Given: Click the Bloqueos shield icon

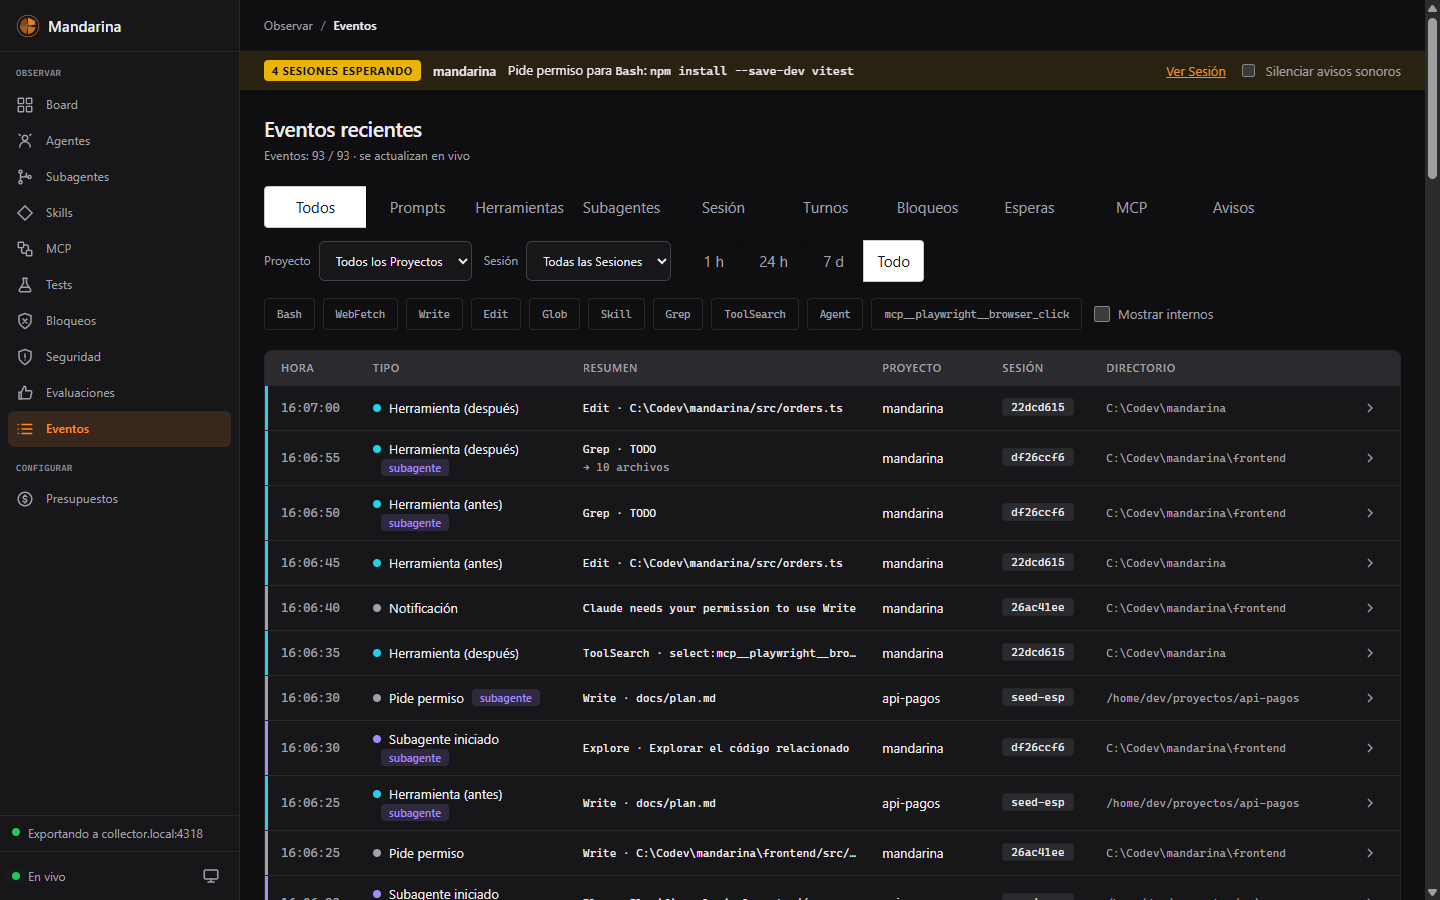Looking at the screenshot, I should [25, 321].
